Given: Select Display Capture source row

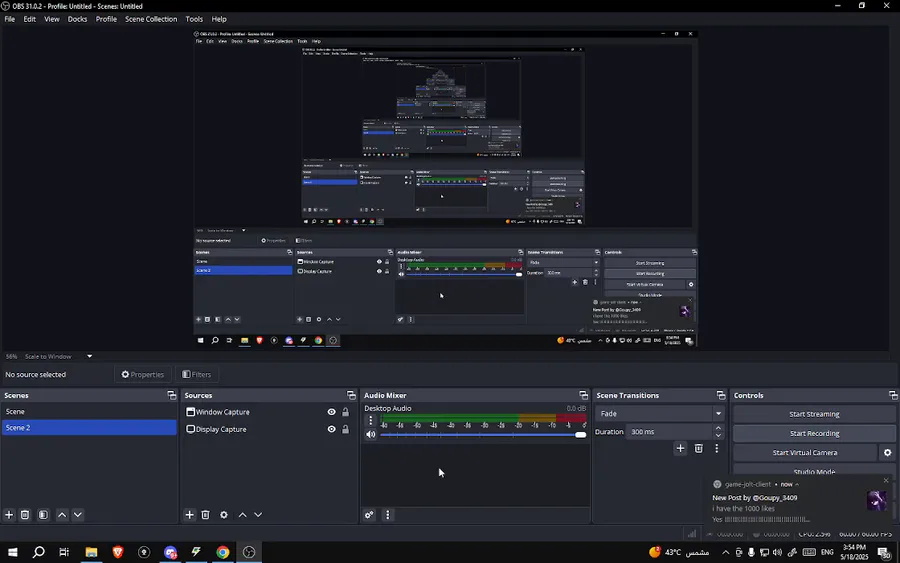Looking at the screenshot, I should point(269,429).
